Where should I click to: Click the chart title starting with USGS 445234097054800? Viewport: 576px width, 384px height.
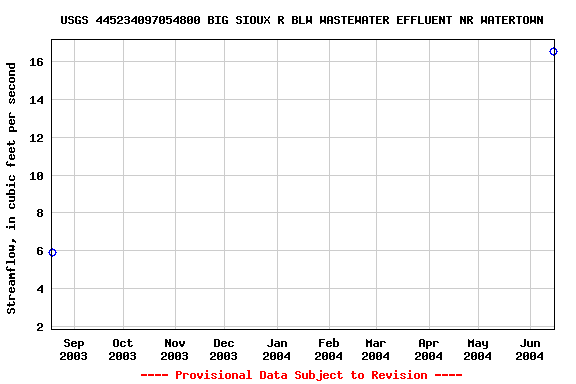tap(302, 20)
